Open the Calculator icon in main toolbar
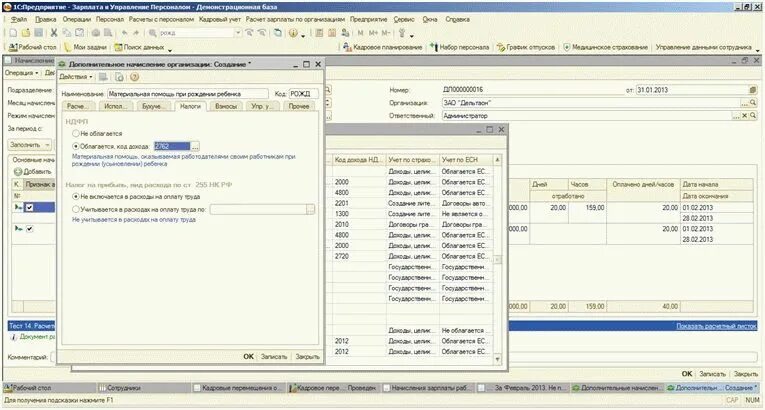Image resolution: width=765 pixels, height=410 pixels. pos(319,33)
